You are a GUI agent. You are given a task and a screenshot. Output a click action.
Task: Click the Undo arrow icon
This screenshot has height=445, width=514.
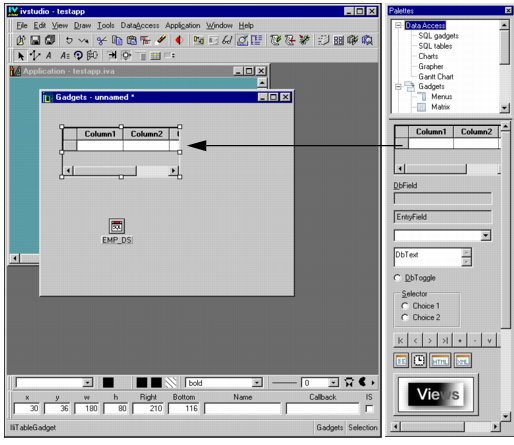coord(69,41)
